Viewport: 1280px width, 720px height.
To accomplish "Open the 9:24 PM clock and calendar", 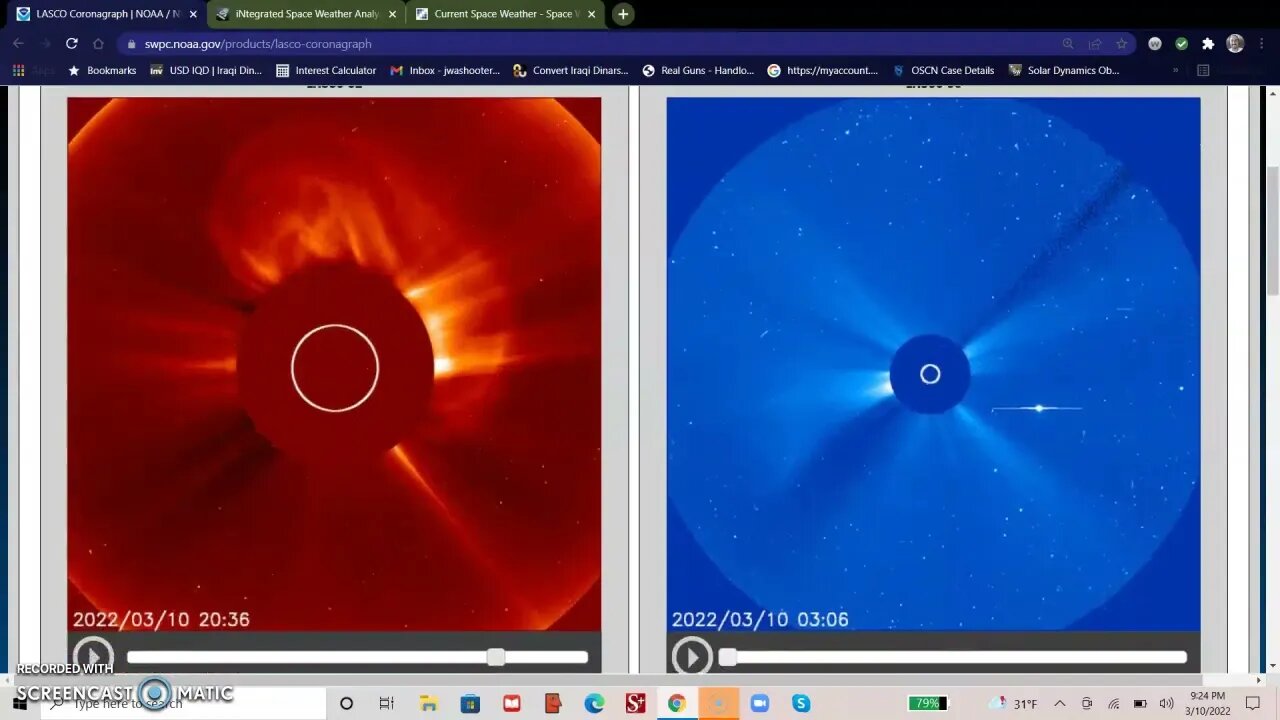I will 1208,704.
